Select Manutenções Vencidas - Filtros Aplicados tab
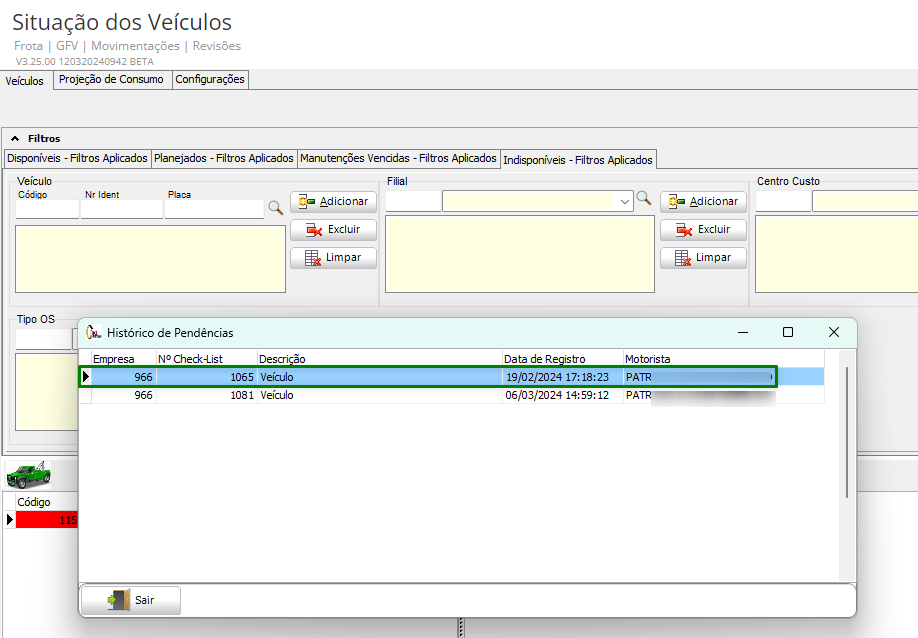918x638 pixels. 398,158
